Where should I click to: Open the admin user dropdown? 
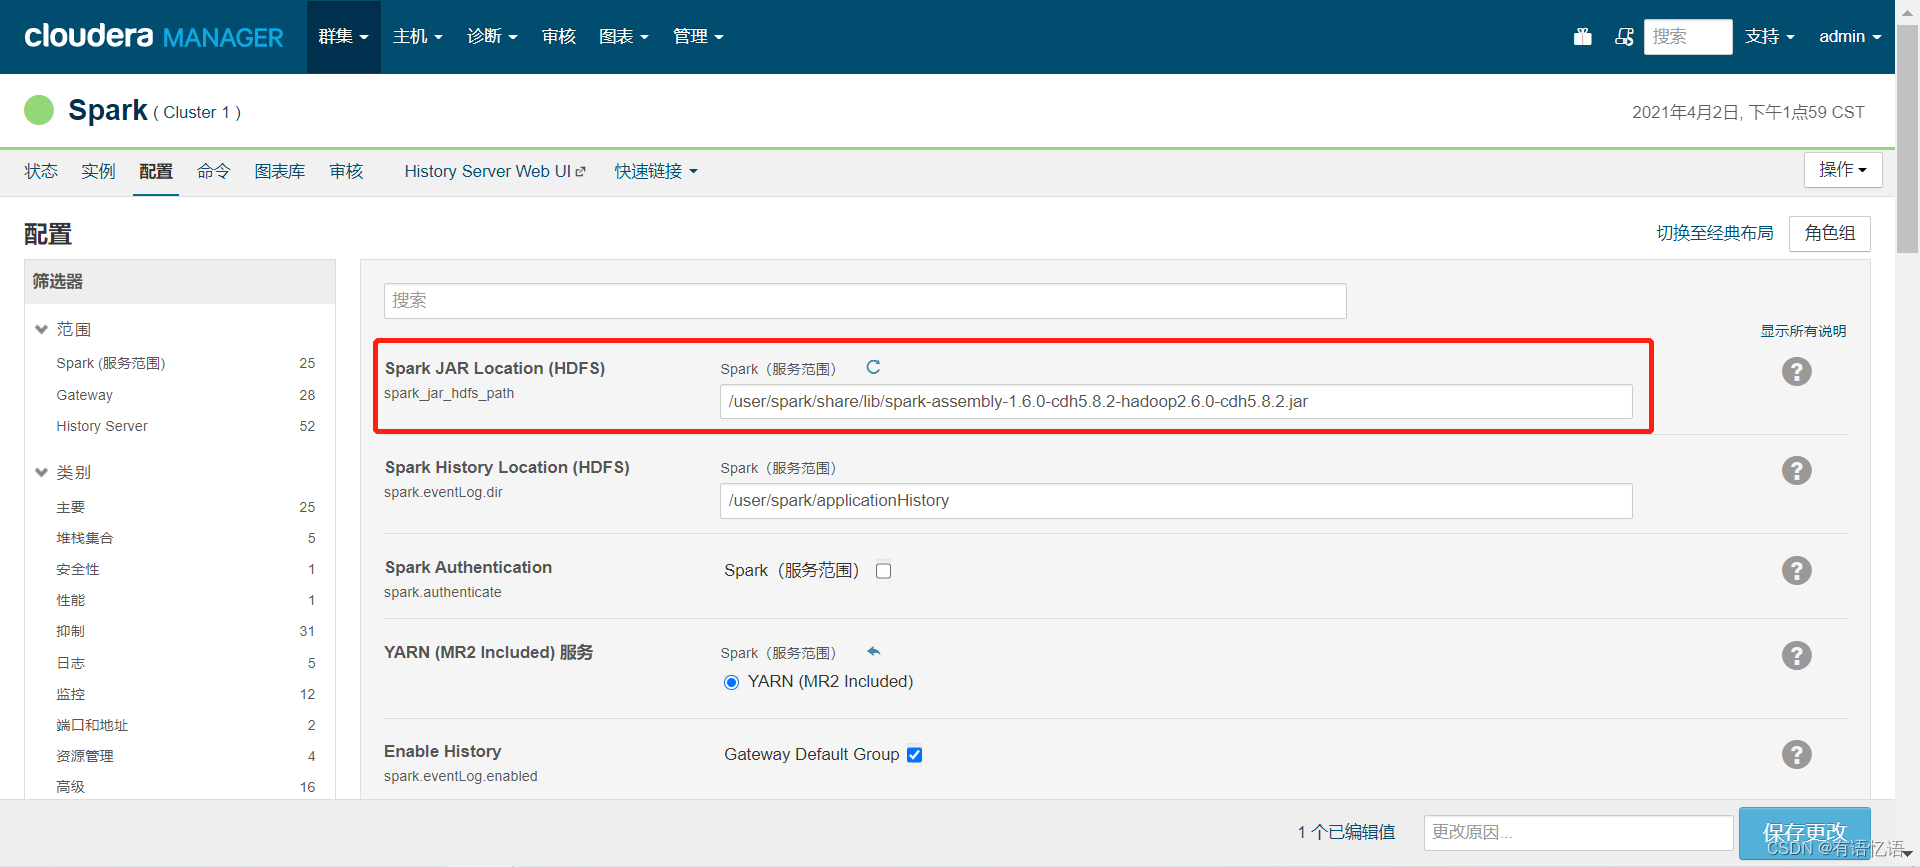click(x=1850, y=37)
